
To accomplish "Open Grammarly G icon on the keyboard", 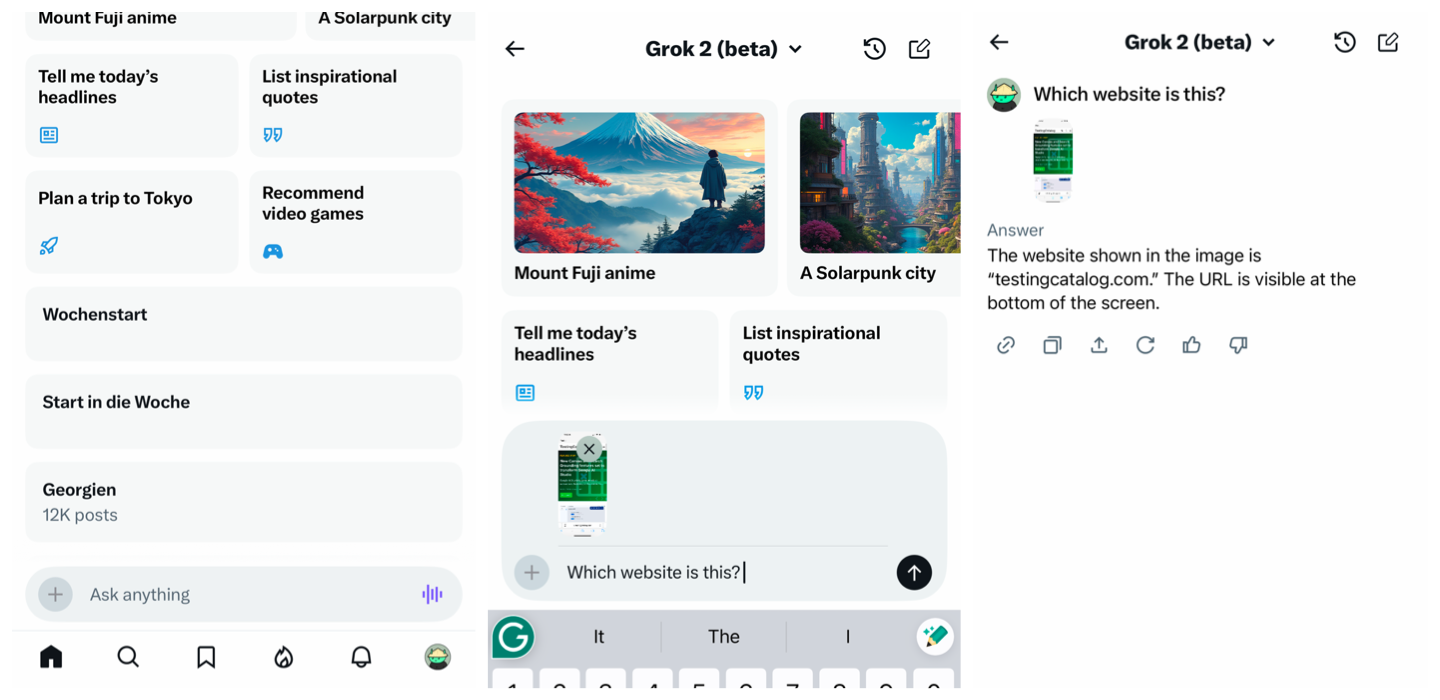I will click(513, 637).
